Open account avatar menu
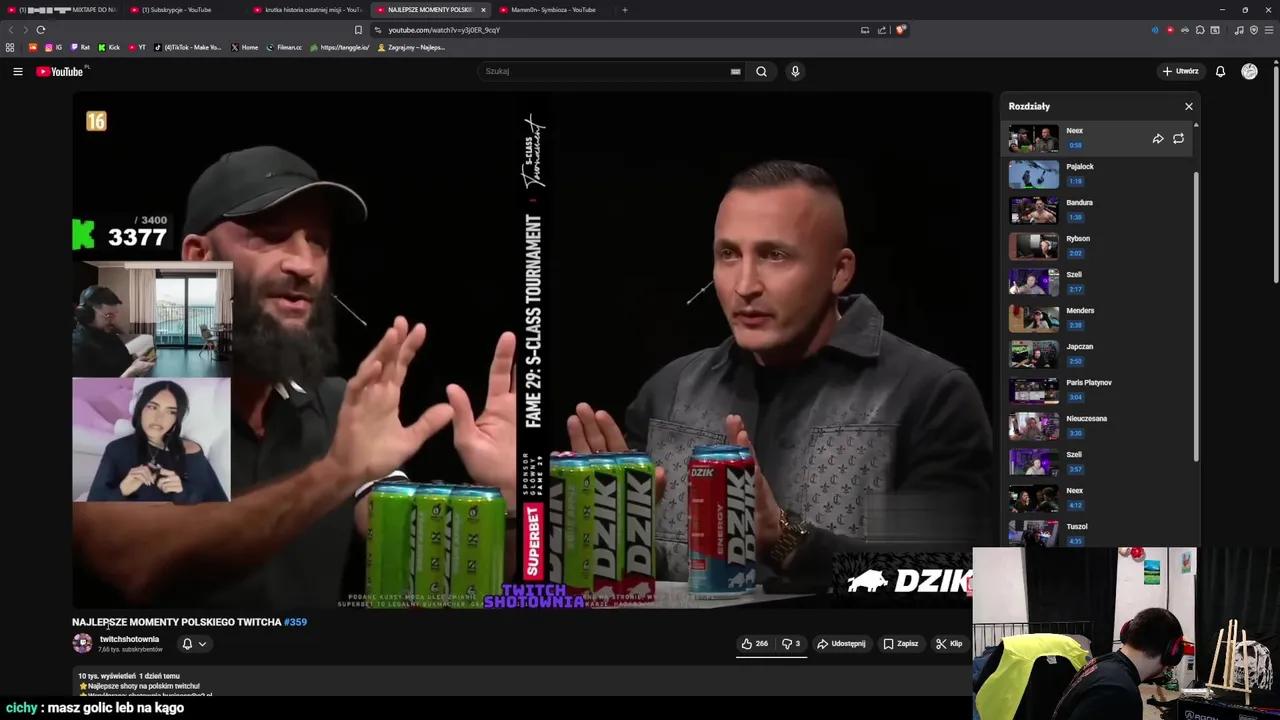 click(x=1249, y=71)
